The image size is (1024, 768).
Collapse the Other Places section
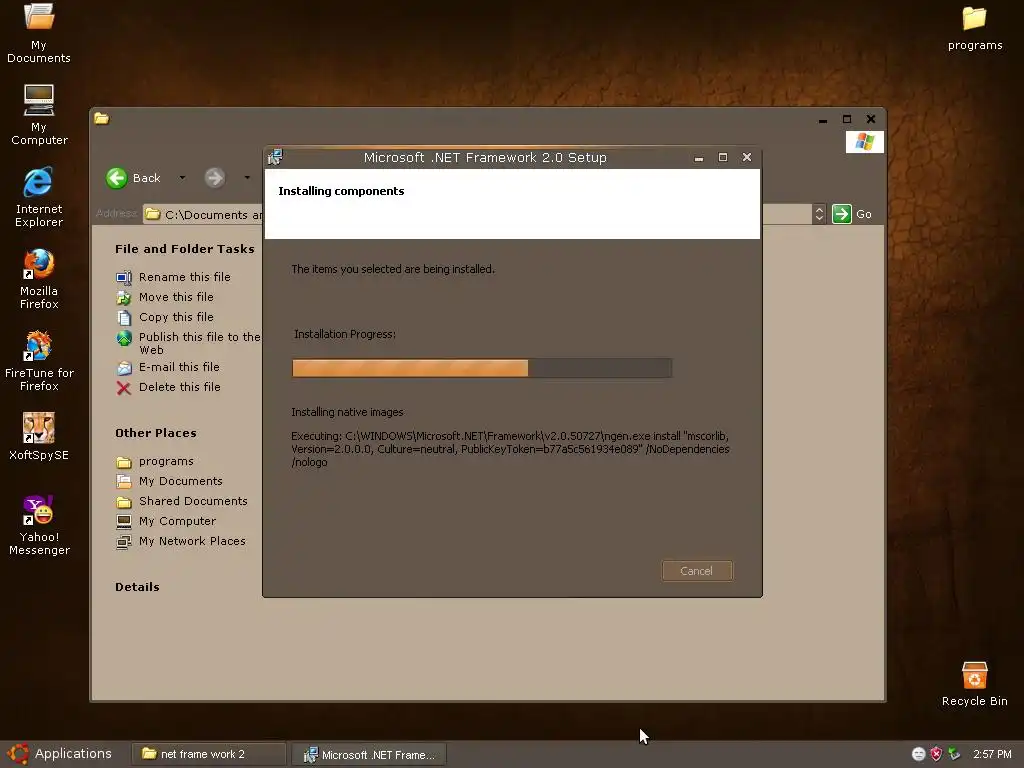tap(155, 433)
